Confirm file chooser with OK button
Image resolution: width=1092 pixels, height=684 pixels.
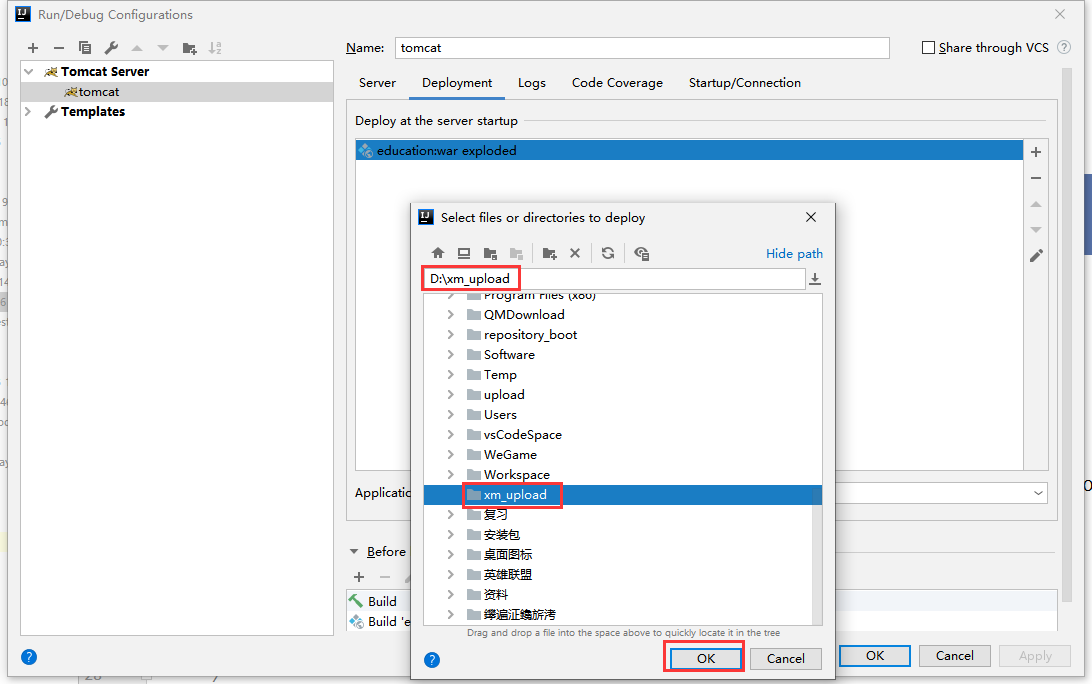coord(705,658)
